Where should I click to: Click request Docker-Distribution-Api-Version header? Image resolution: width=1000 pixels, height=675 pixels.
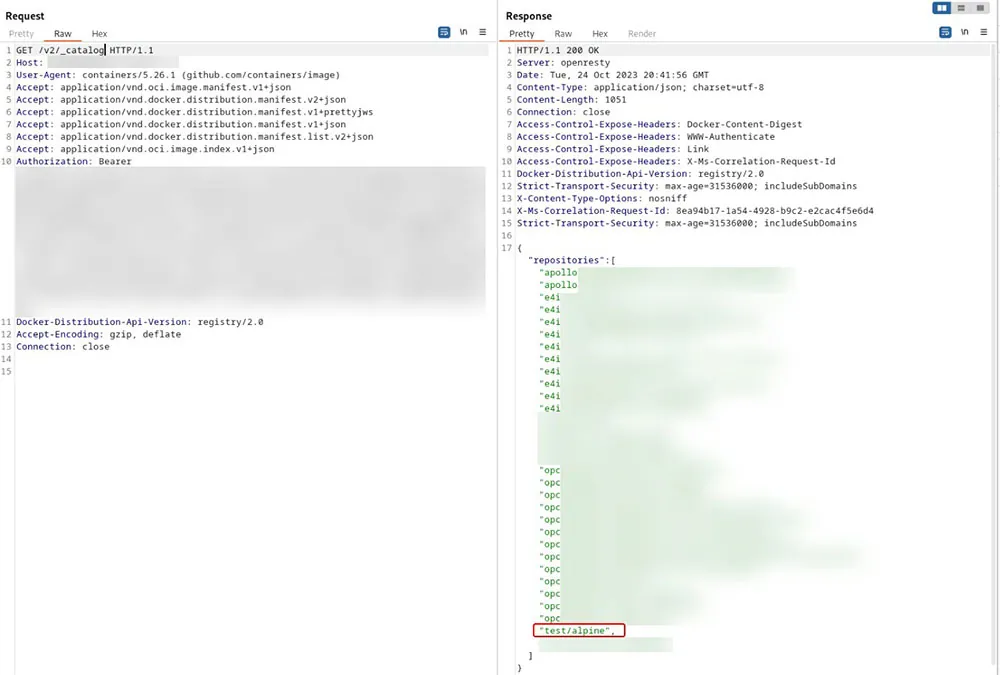tap(140, 322)
